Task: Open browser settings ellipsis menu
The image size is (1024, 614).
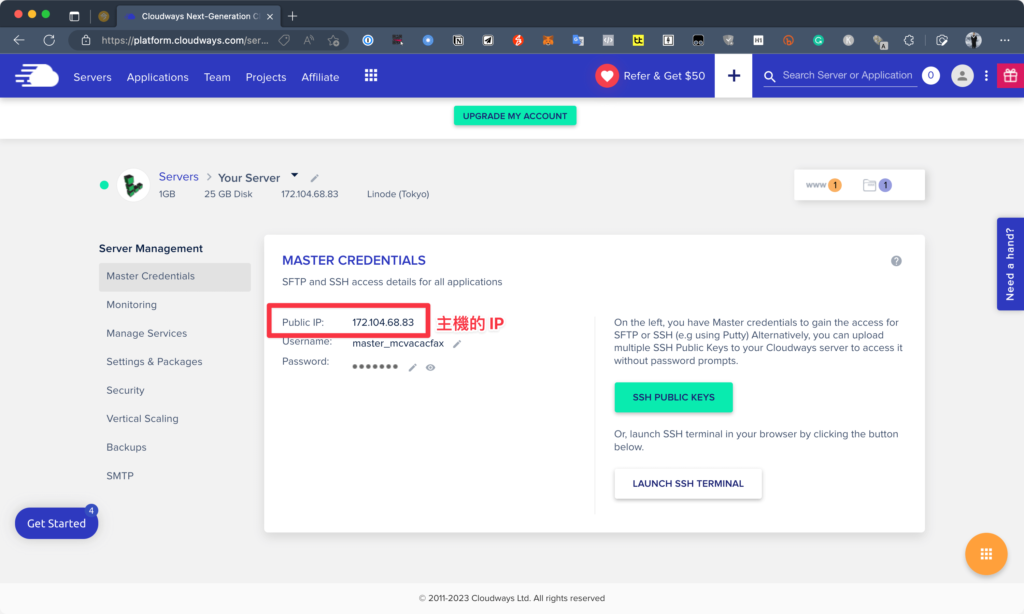Action: tap(1004, 40)
